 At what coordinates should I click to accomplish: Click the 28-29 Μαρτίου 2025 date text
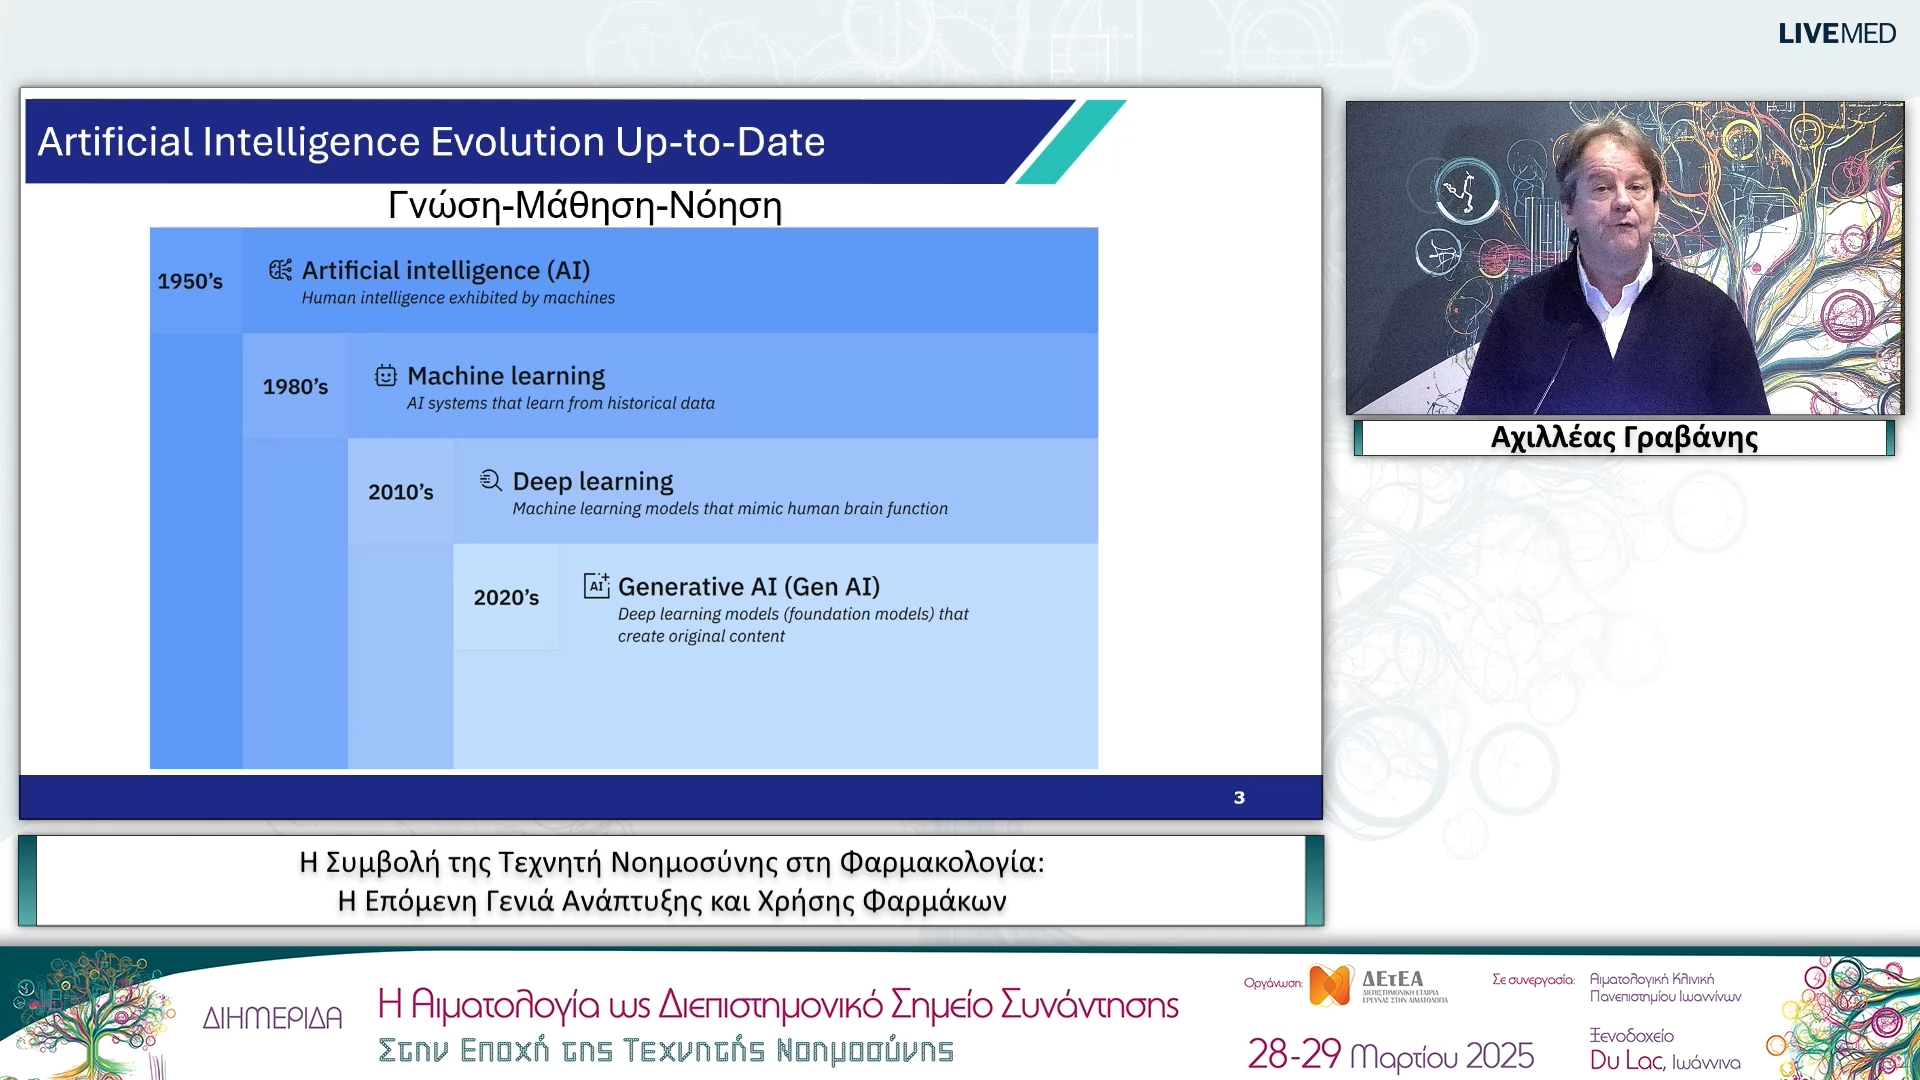1390,1055
